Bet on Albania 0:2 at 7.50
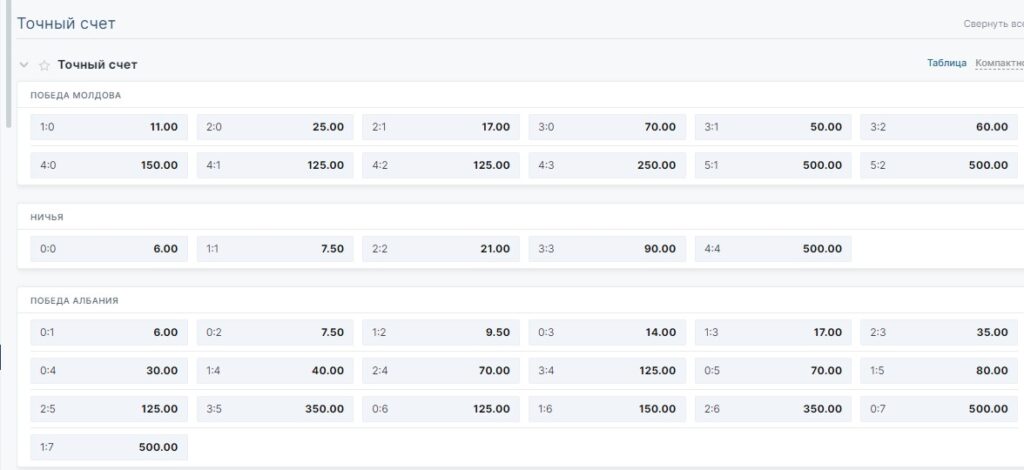The image size is (1024, 470). pyautogui.click(x=275, y=332)
